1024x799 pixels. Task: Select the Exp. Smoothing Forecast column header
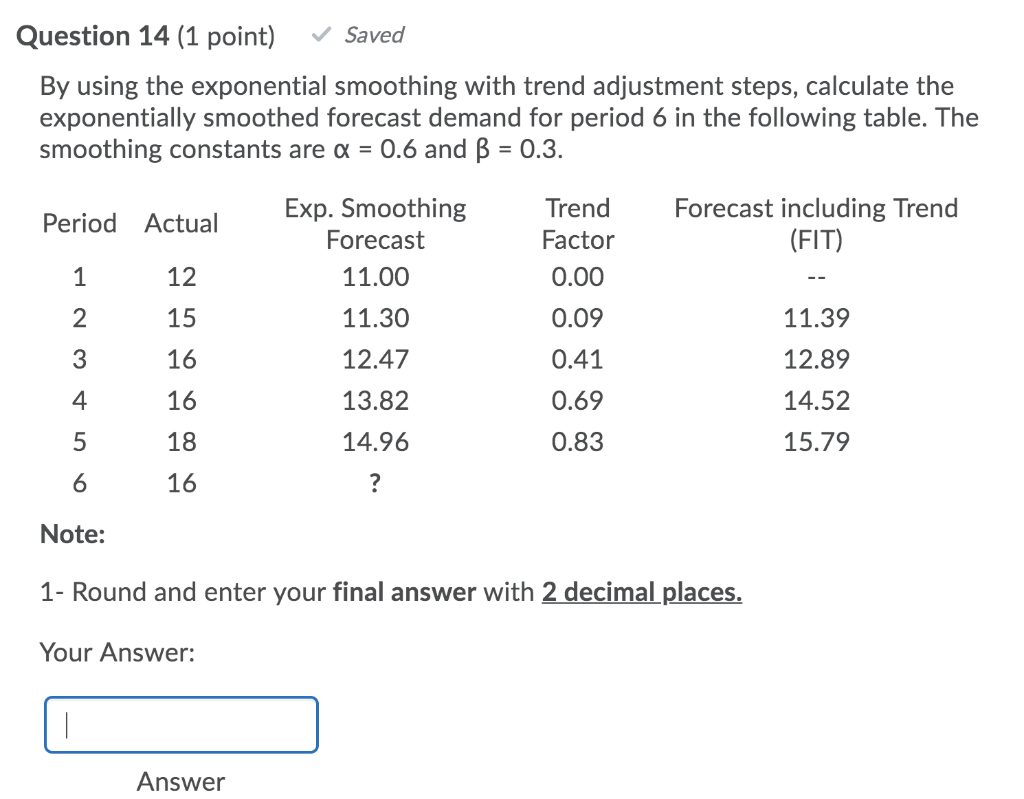(x=375, y=223)
